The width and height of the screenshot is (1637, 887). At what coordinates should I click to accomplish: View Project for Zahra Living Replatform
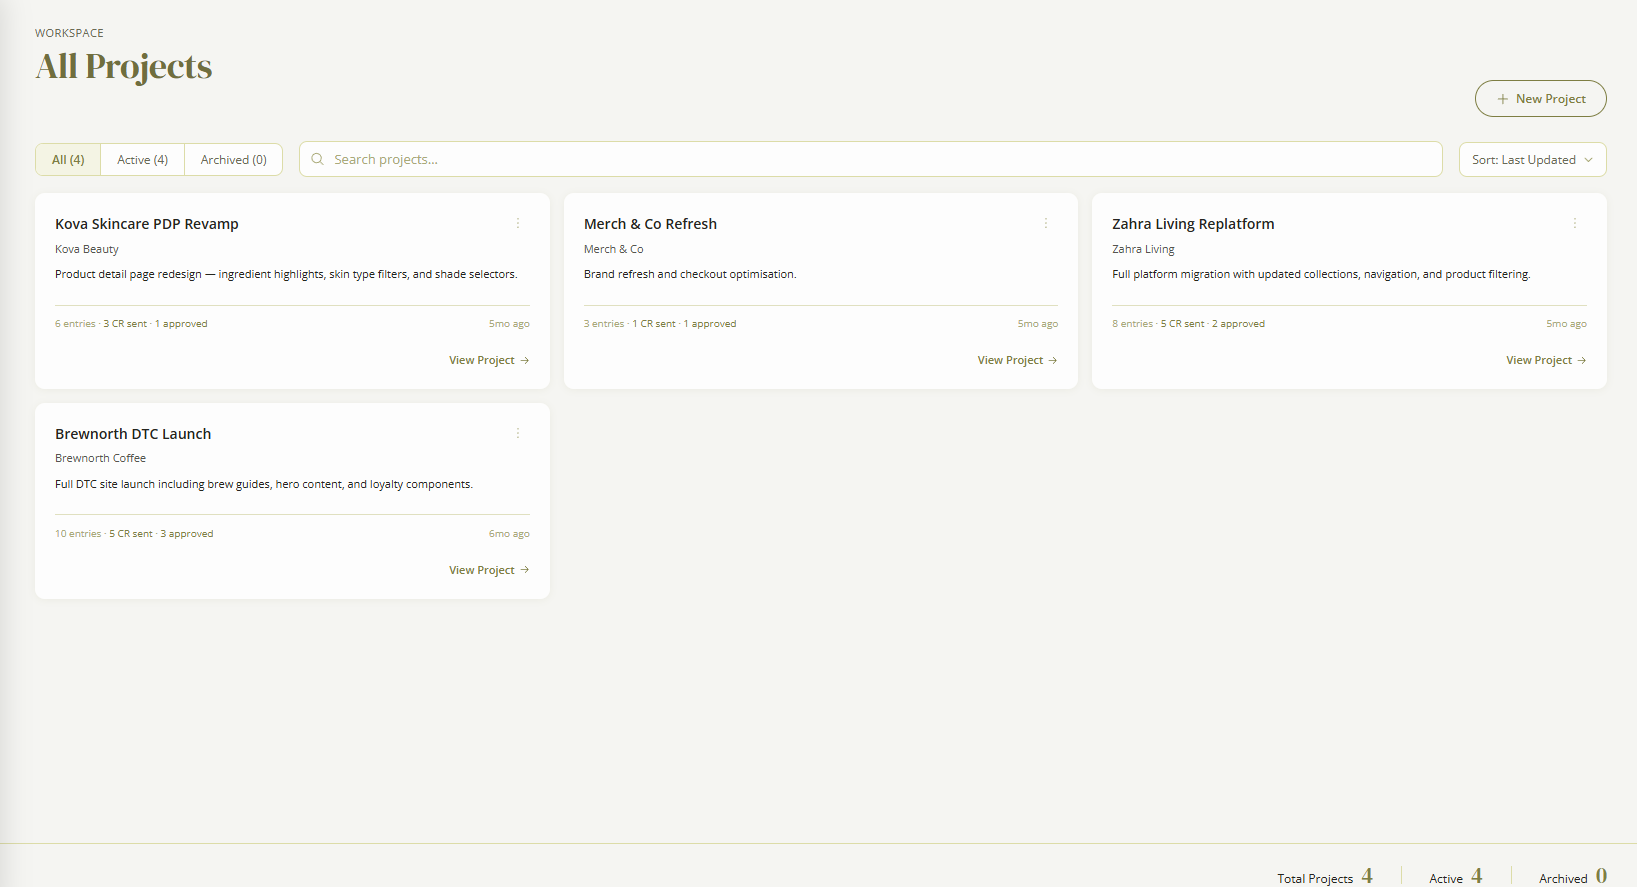1546,360
